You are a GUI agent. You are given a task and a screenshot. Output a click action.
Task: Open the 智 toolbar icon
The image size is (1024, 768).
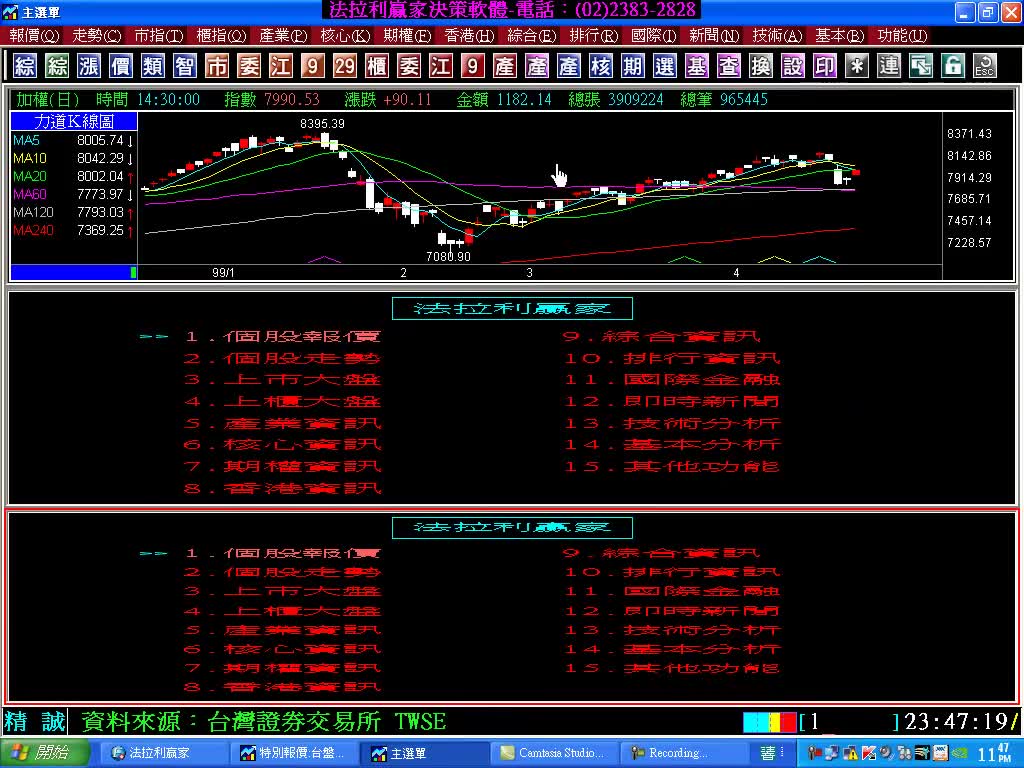[x=185, y=66]
